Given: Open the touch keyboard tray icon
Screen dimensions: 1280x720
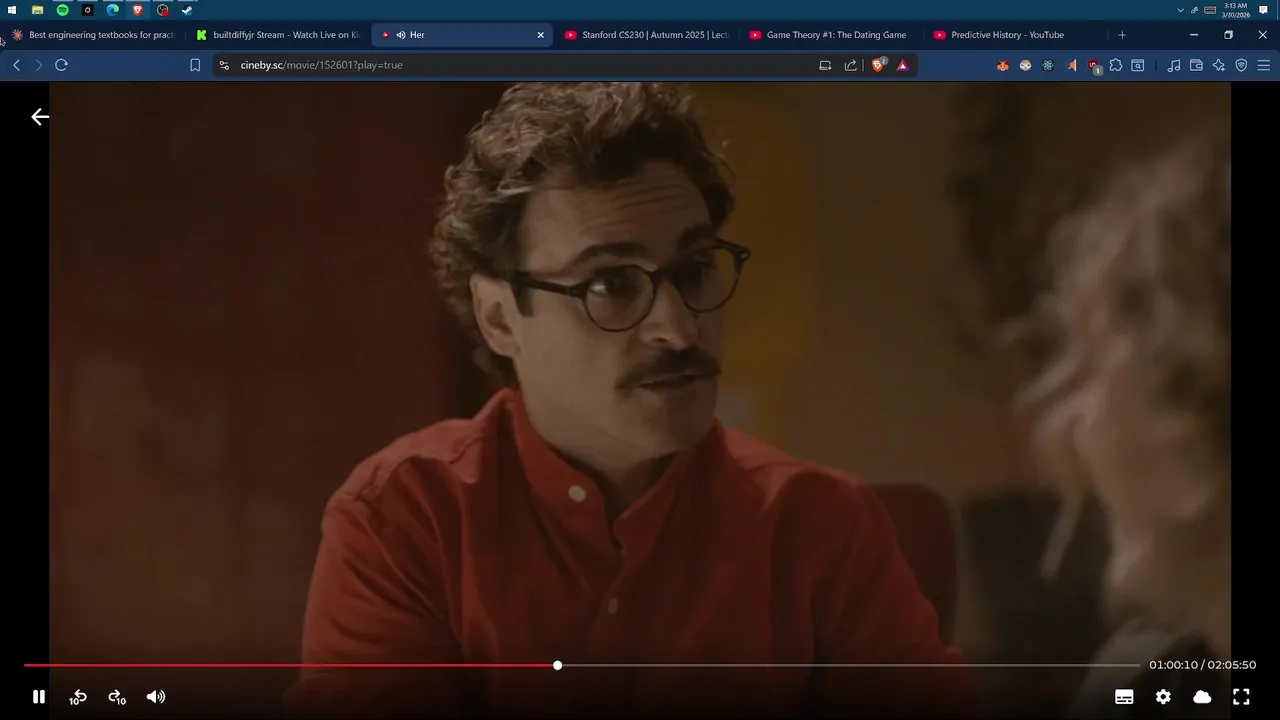Looking at the screenshot, I should (1210, 10).
